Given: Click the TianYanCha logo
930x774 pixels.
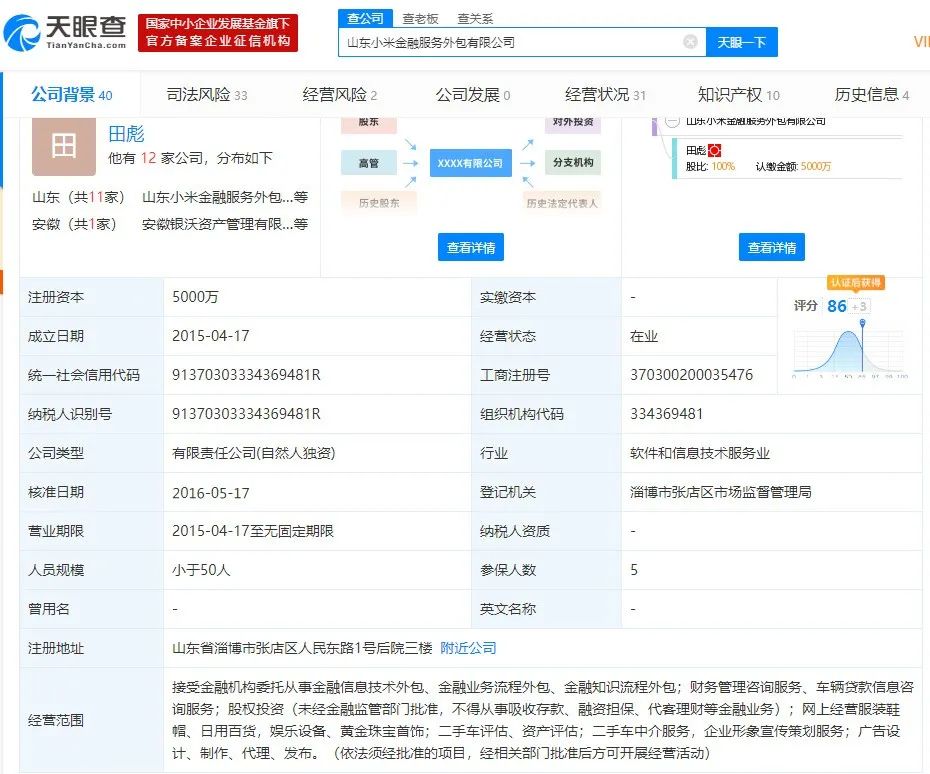Looking at the screenshot, I should point(66,32).
